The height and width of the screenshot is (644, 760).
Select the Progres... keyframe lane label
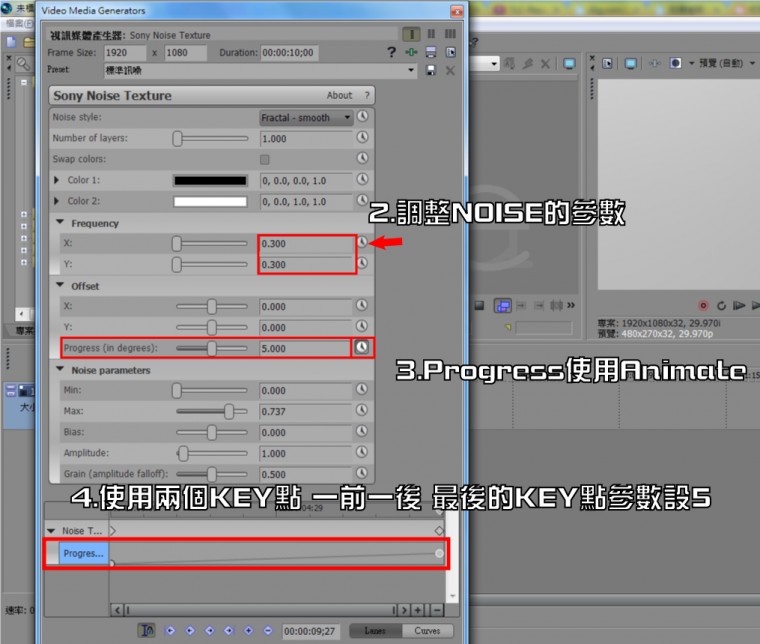[84, 553]
